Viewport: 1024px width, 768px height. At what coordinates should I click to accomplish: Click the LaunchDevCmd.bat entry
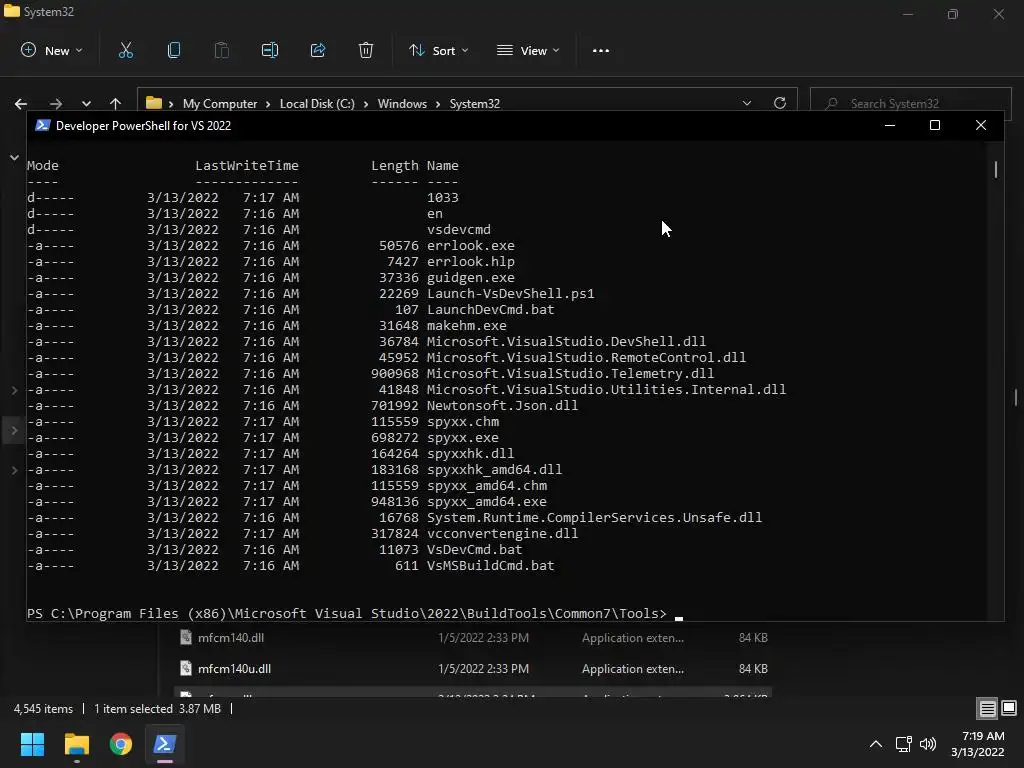[x=490, y=310]
